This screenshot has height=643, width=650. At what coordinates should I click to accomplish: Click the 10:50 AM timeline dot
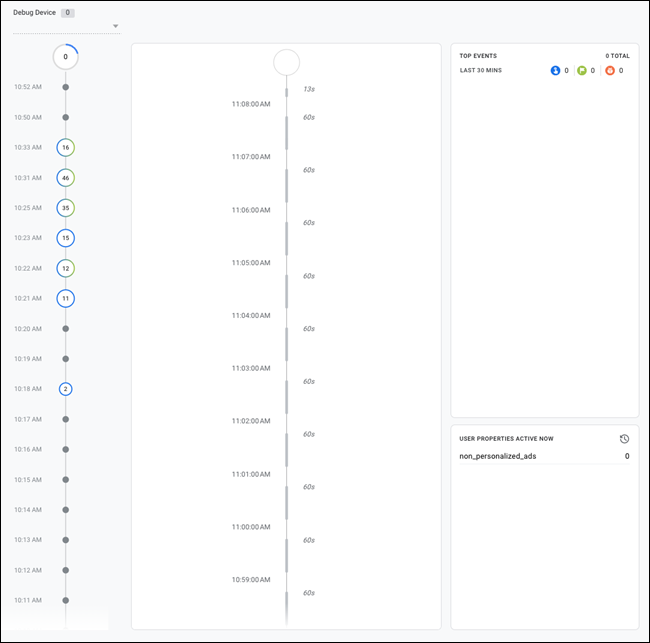[65, 117]
